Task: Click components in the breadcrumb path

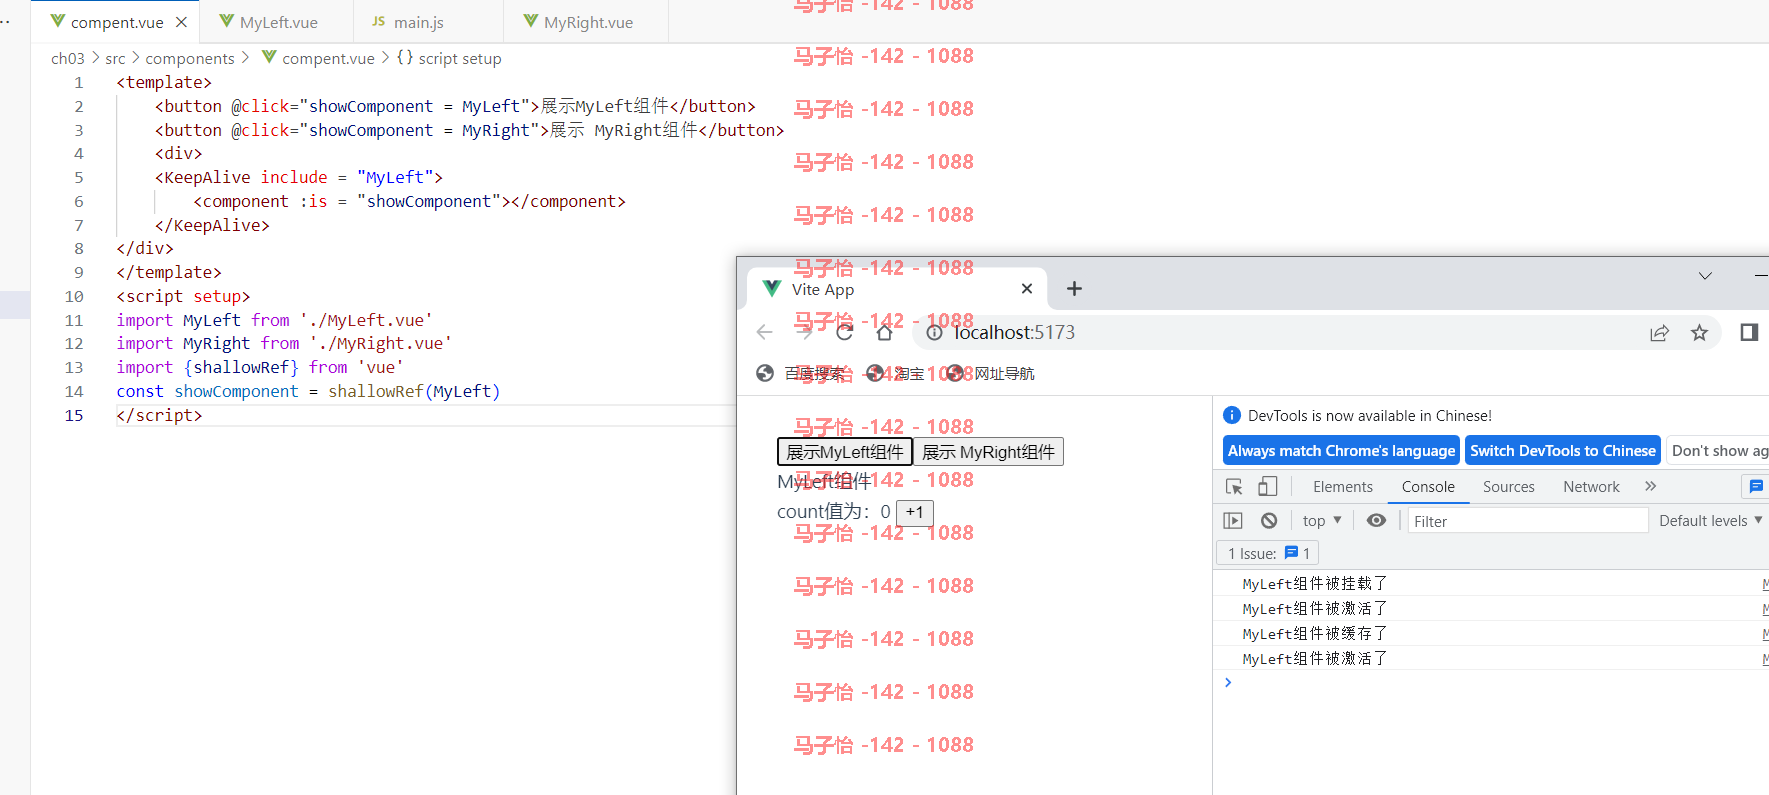Action: click(190, 59)
